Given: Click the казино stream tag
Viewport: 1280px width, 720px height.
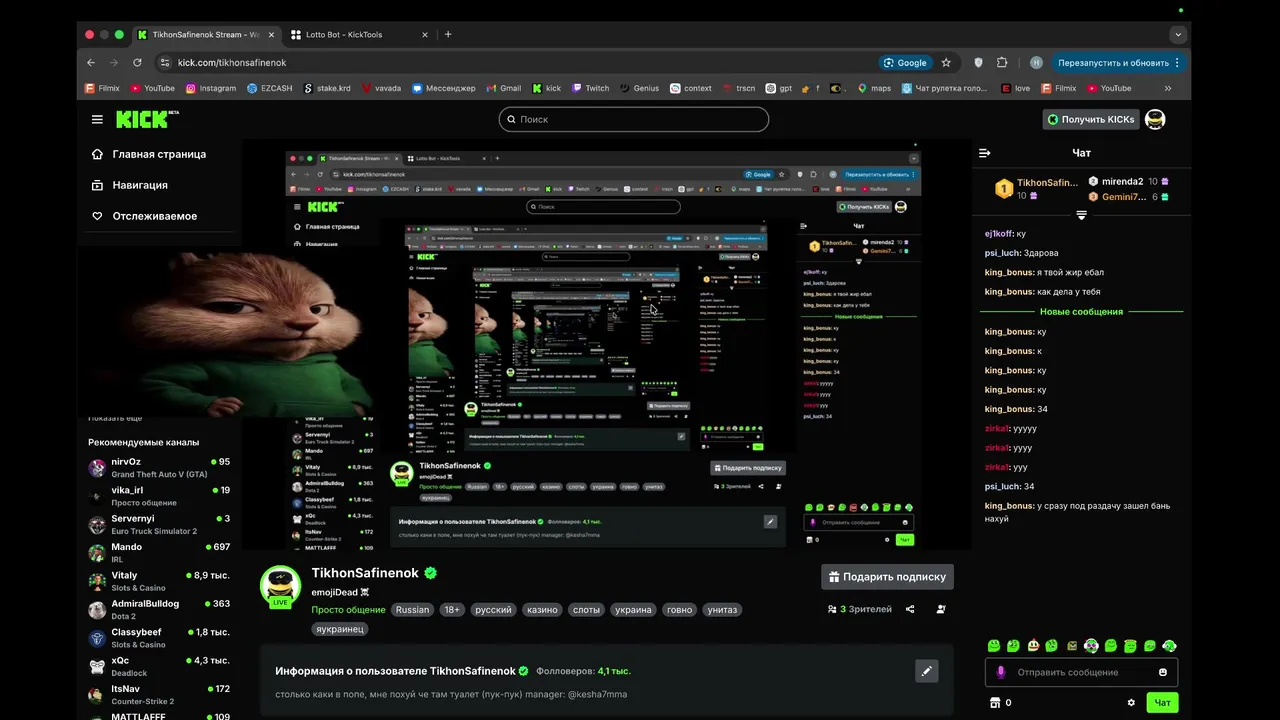Looking at the screenshot, I should coord(542,610).
